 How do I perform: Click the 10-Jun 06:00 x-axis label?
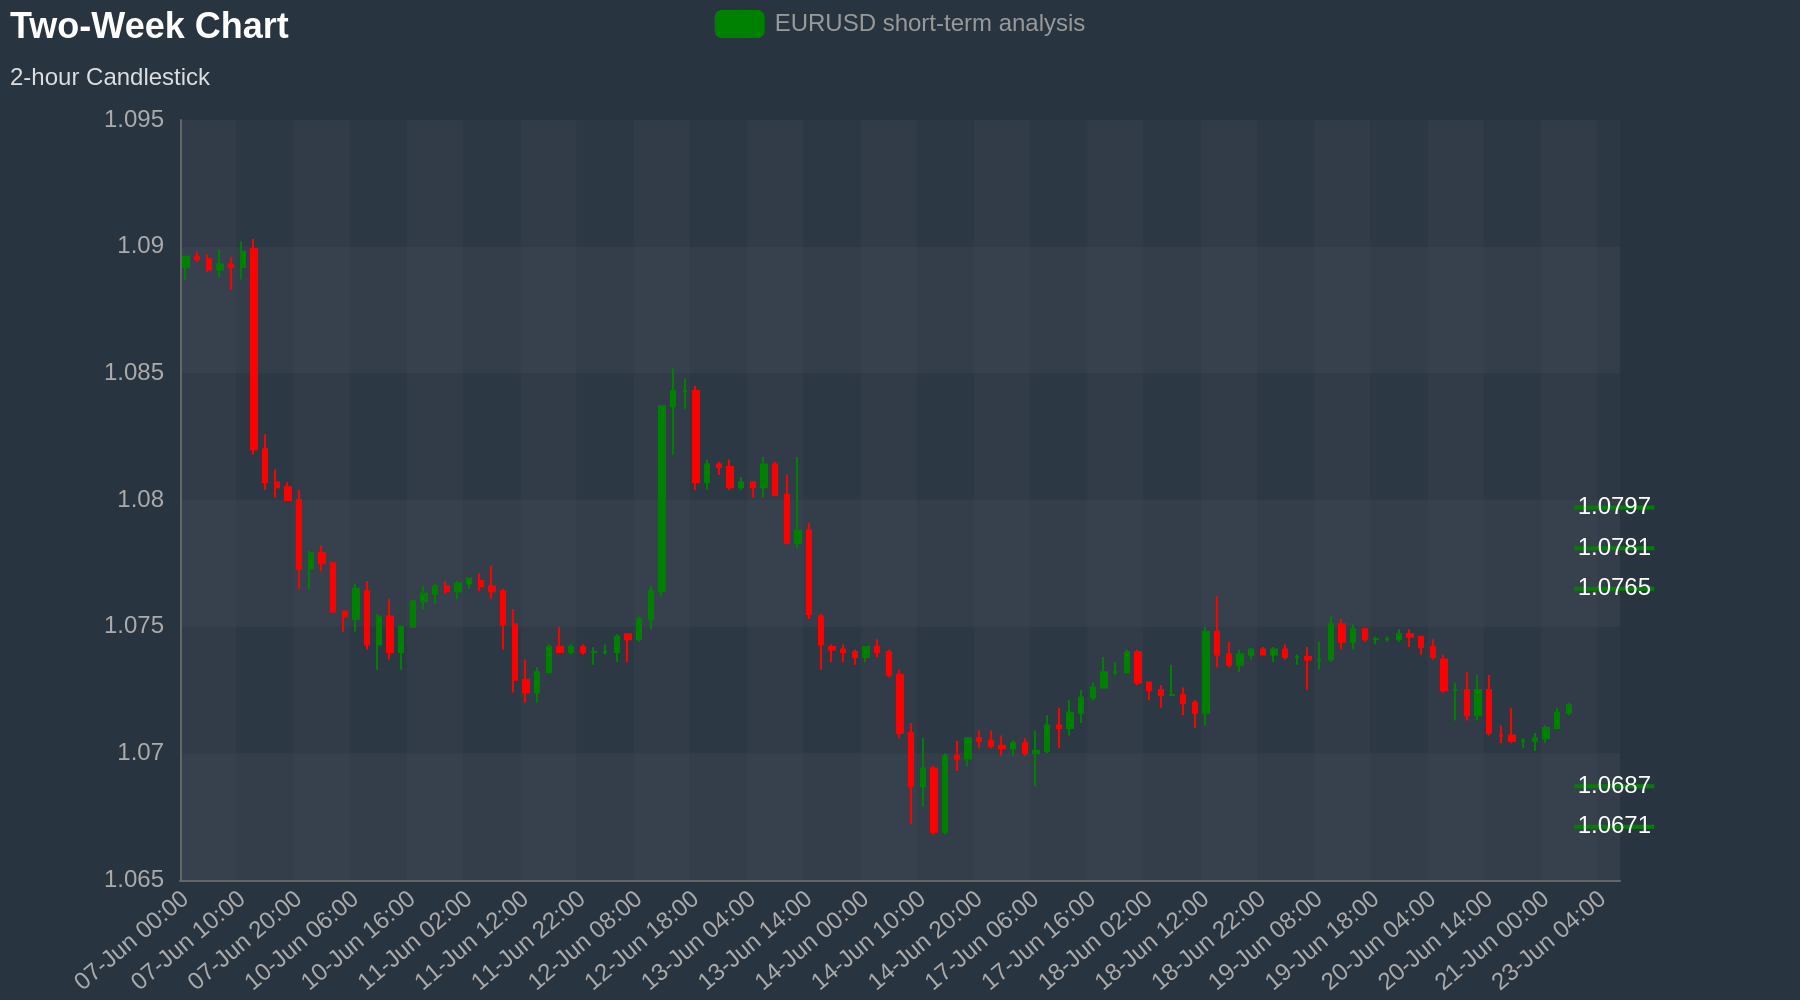pyautogui.click(x=302, y=941)
